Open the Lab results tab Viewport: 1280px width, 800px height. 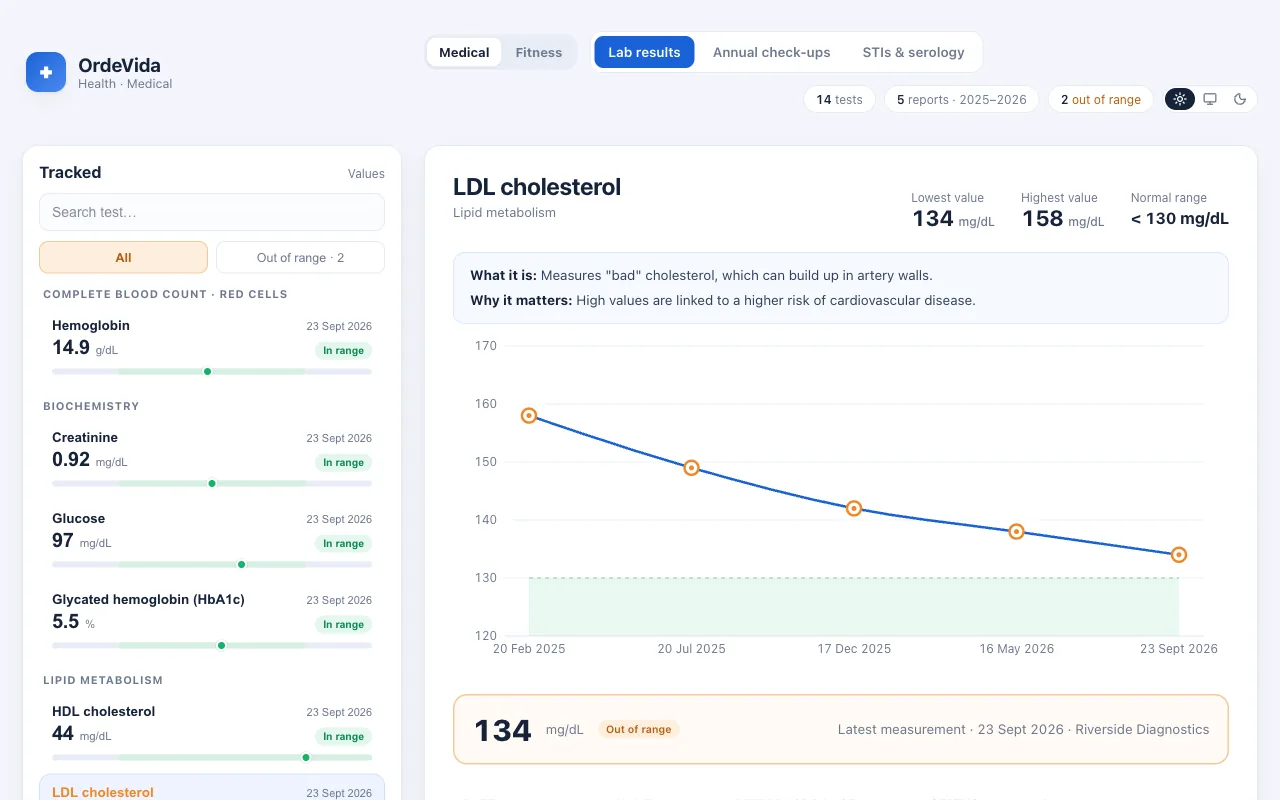tap(644, 52)
